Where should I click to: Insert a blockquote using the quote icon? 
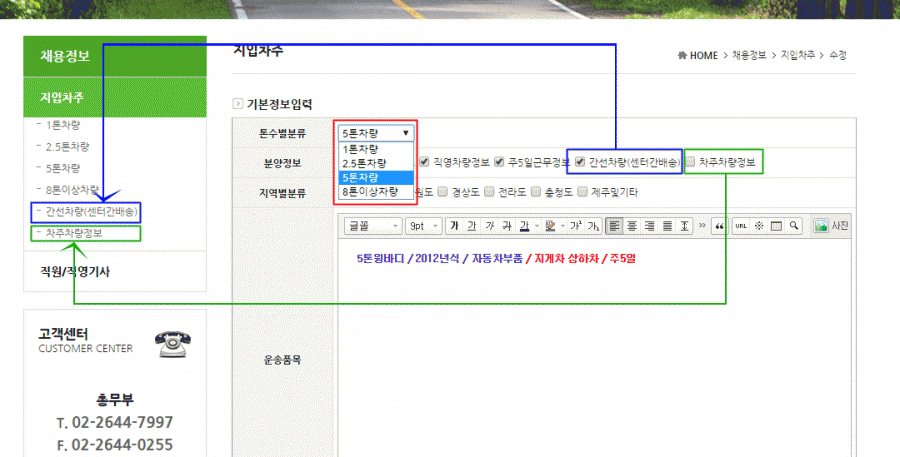(x=719, y=226)
